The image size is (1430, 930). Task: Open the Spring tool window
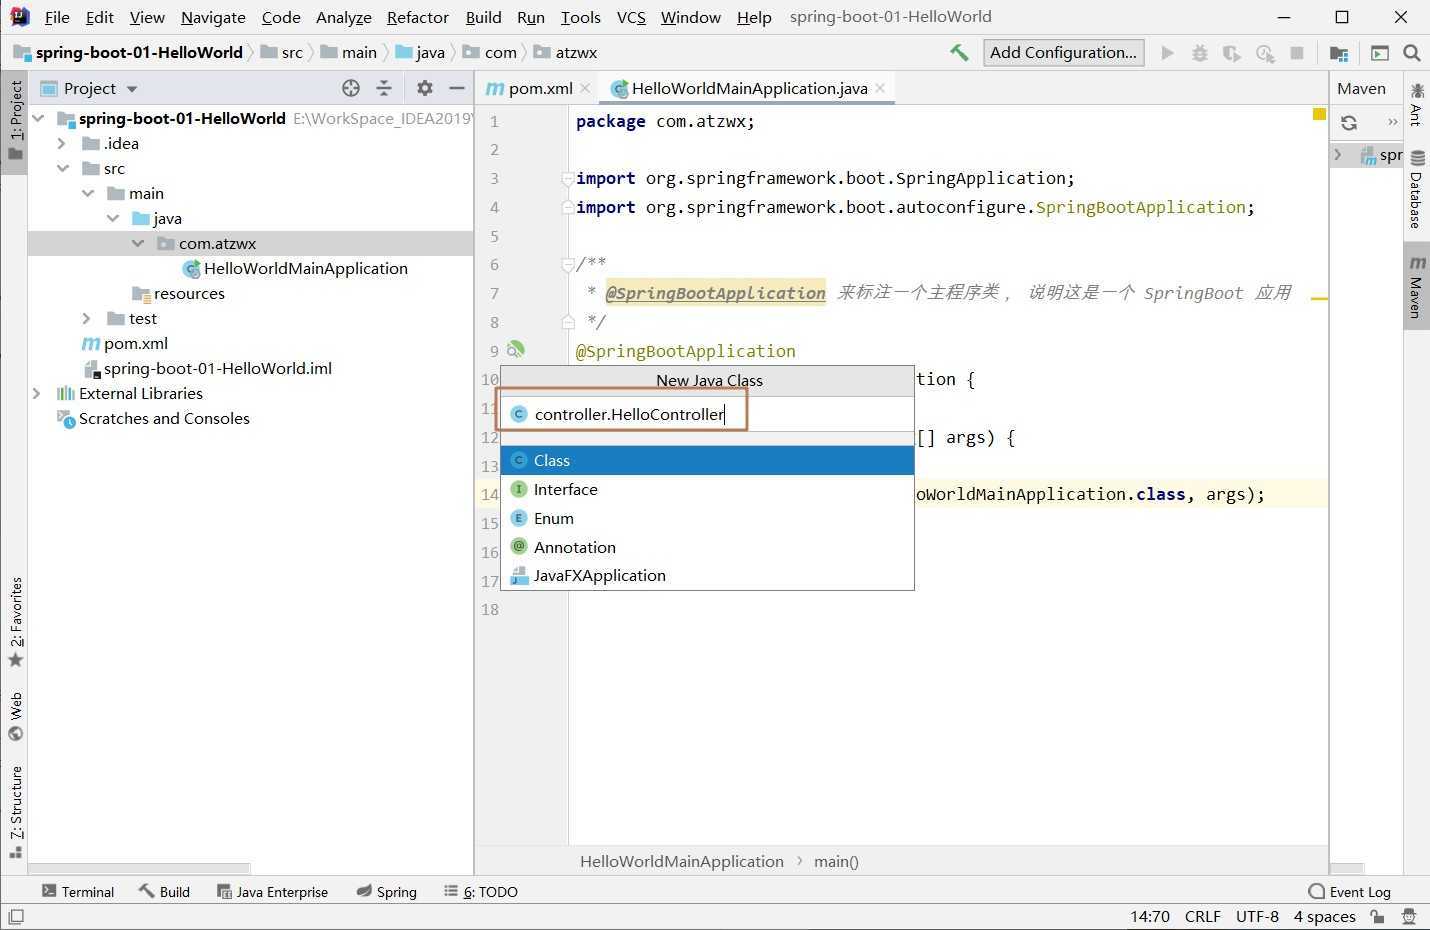click(386, 891)
